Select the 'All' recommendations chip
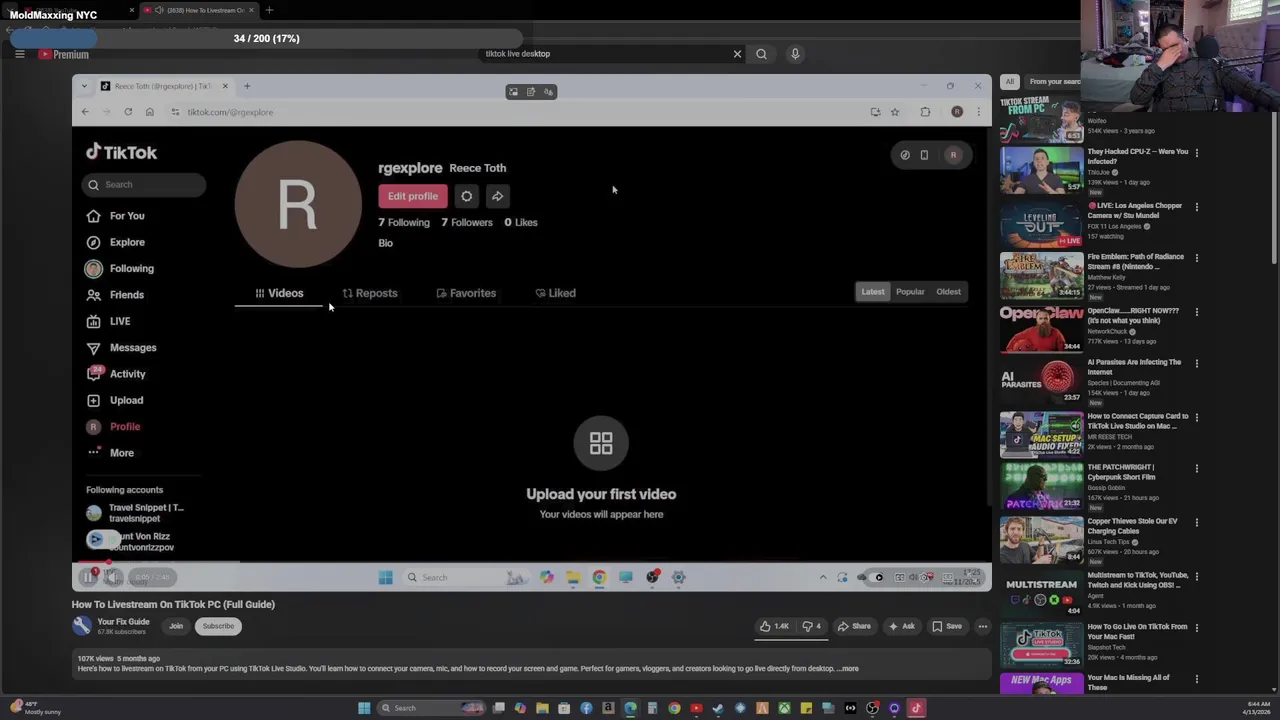Image resolution: width=1280 pixels, height=720 pixels. 1010,82
